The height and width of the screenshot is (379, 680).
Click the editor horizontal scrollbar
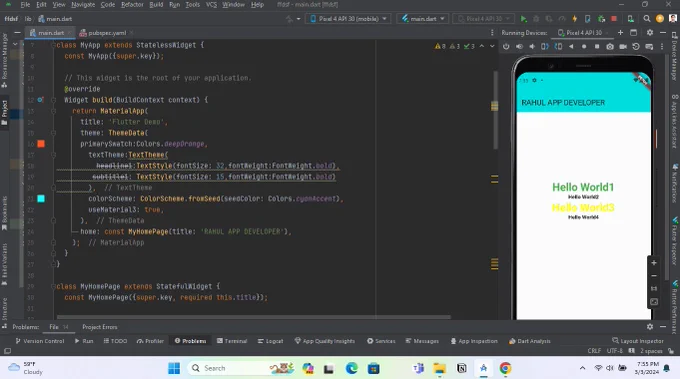pos(254,317)
